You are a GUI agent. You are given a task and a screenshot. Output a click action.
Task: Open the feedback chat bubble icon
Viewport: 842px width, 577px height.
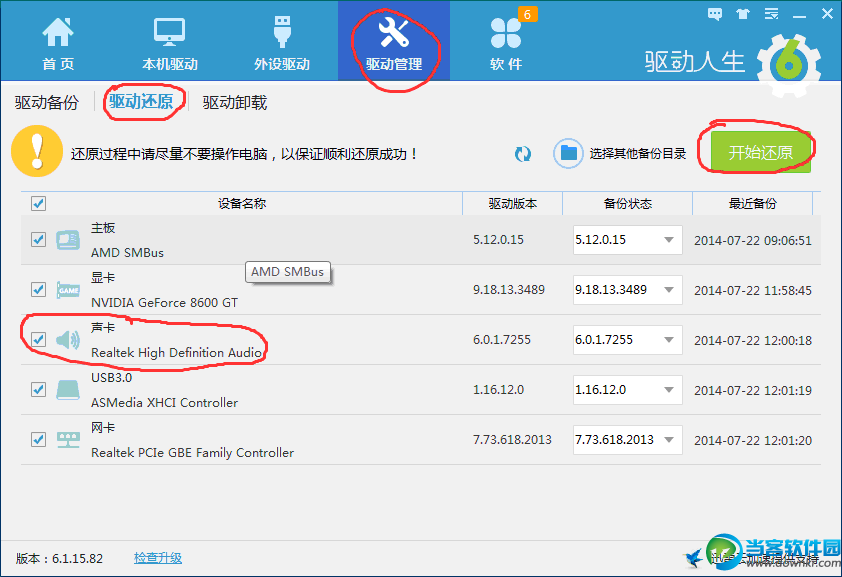[715, 14]
